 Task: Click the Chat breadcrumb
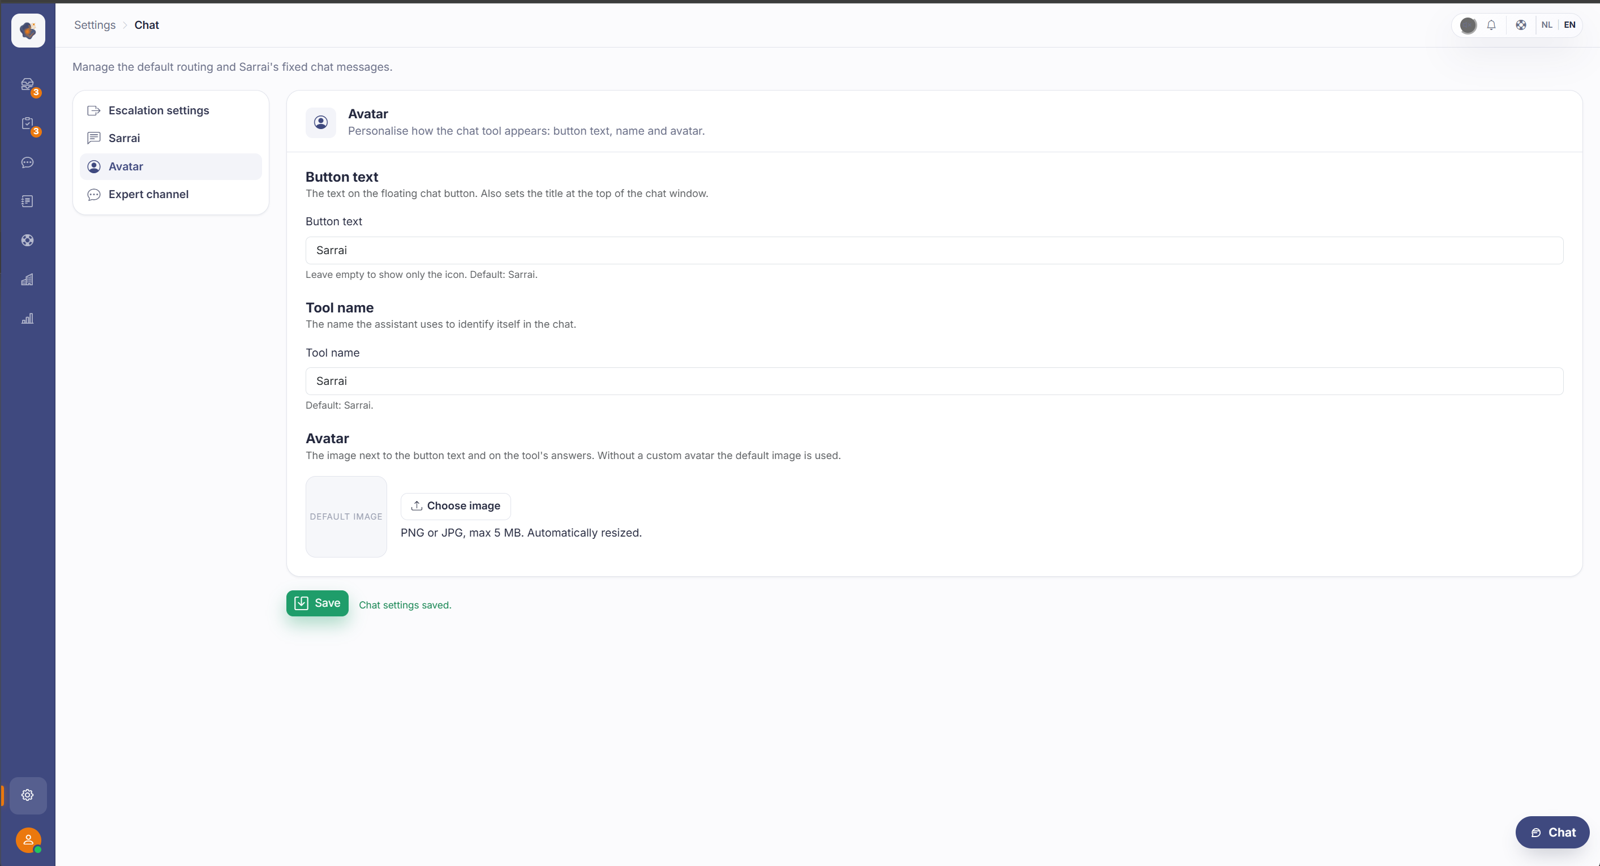147,25
